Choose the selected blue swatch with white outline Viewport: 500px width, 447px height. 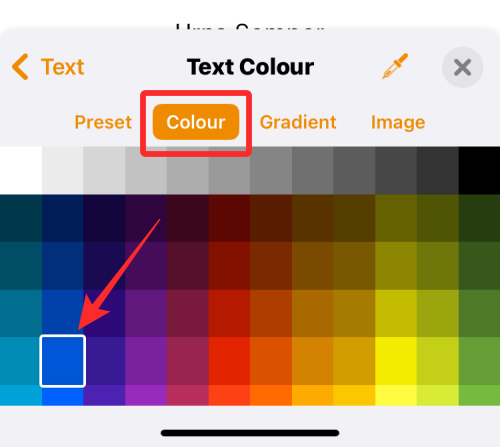63,361
